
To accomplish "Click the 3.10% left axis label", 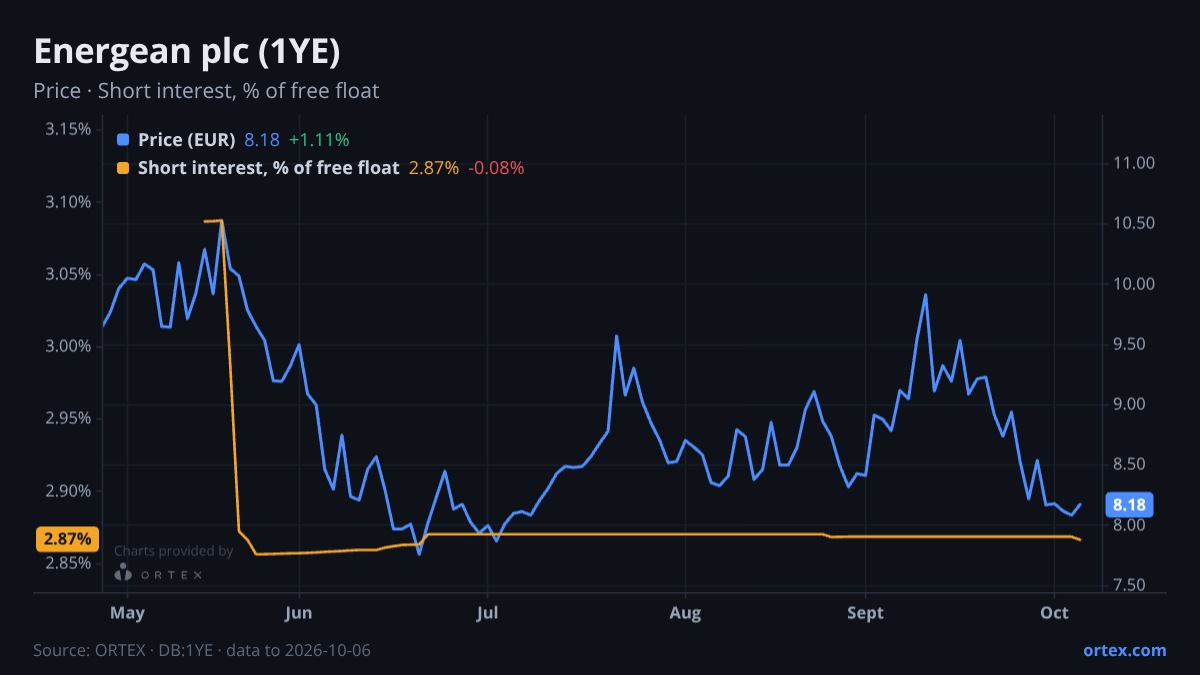I will coord(68,202).
